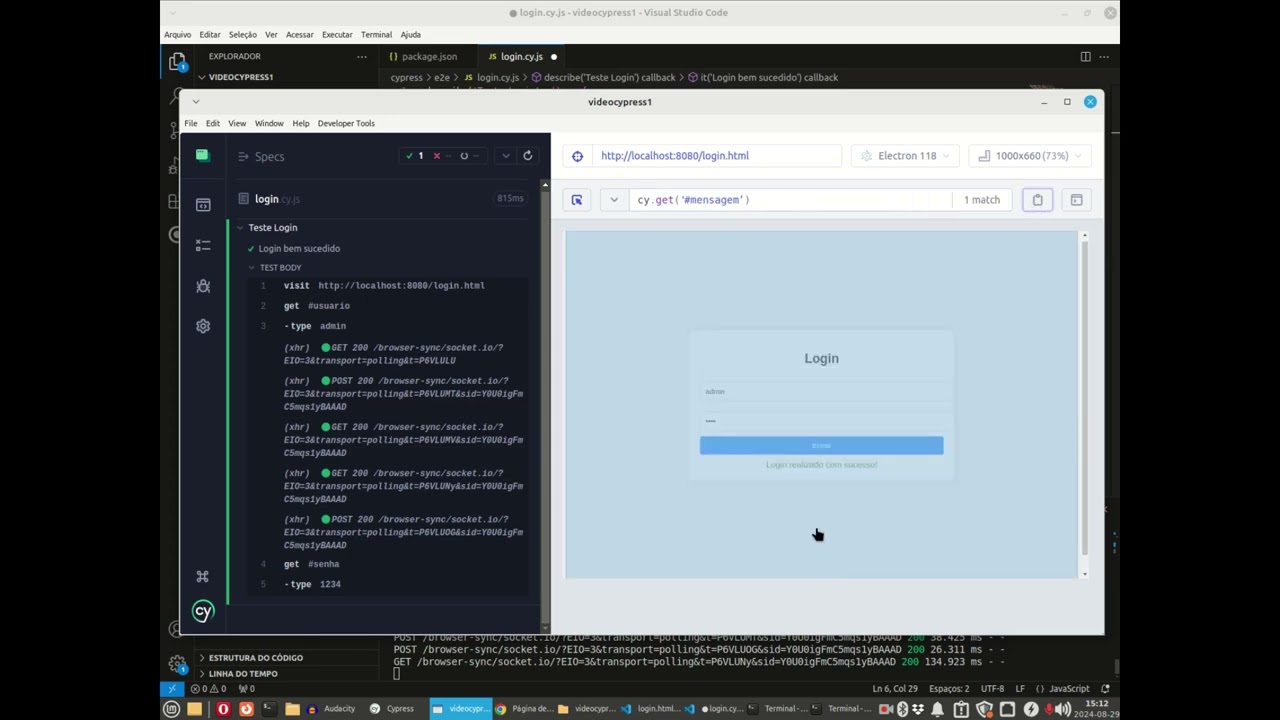Viewport: 1280px width, 720px height.
Task: Open the Opera browser taskbar icon
Action: [x=223, y=709]
